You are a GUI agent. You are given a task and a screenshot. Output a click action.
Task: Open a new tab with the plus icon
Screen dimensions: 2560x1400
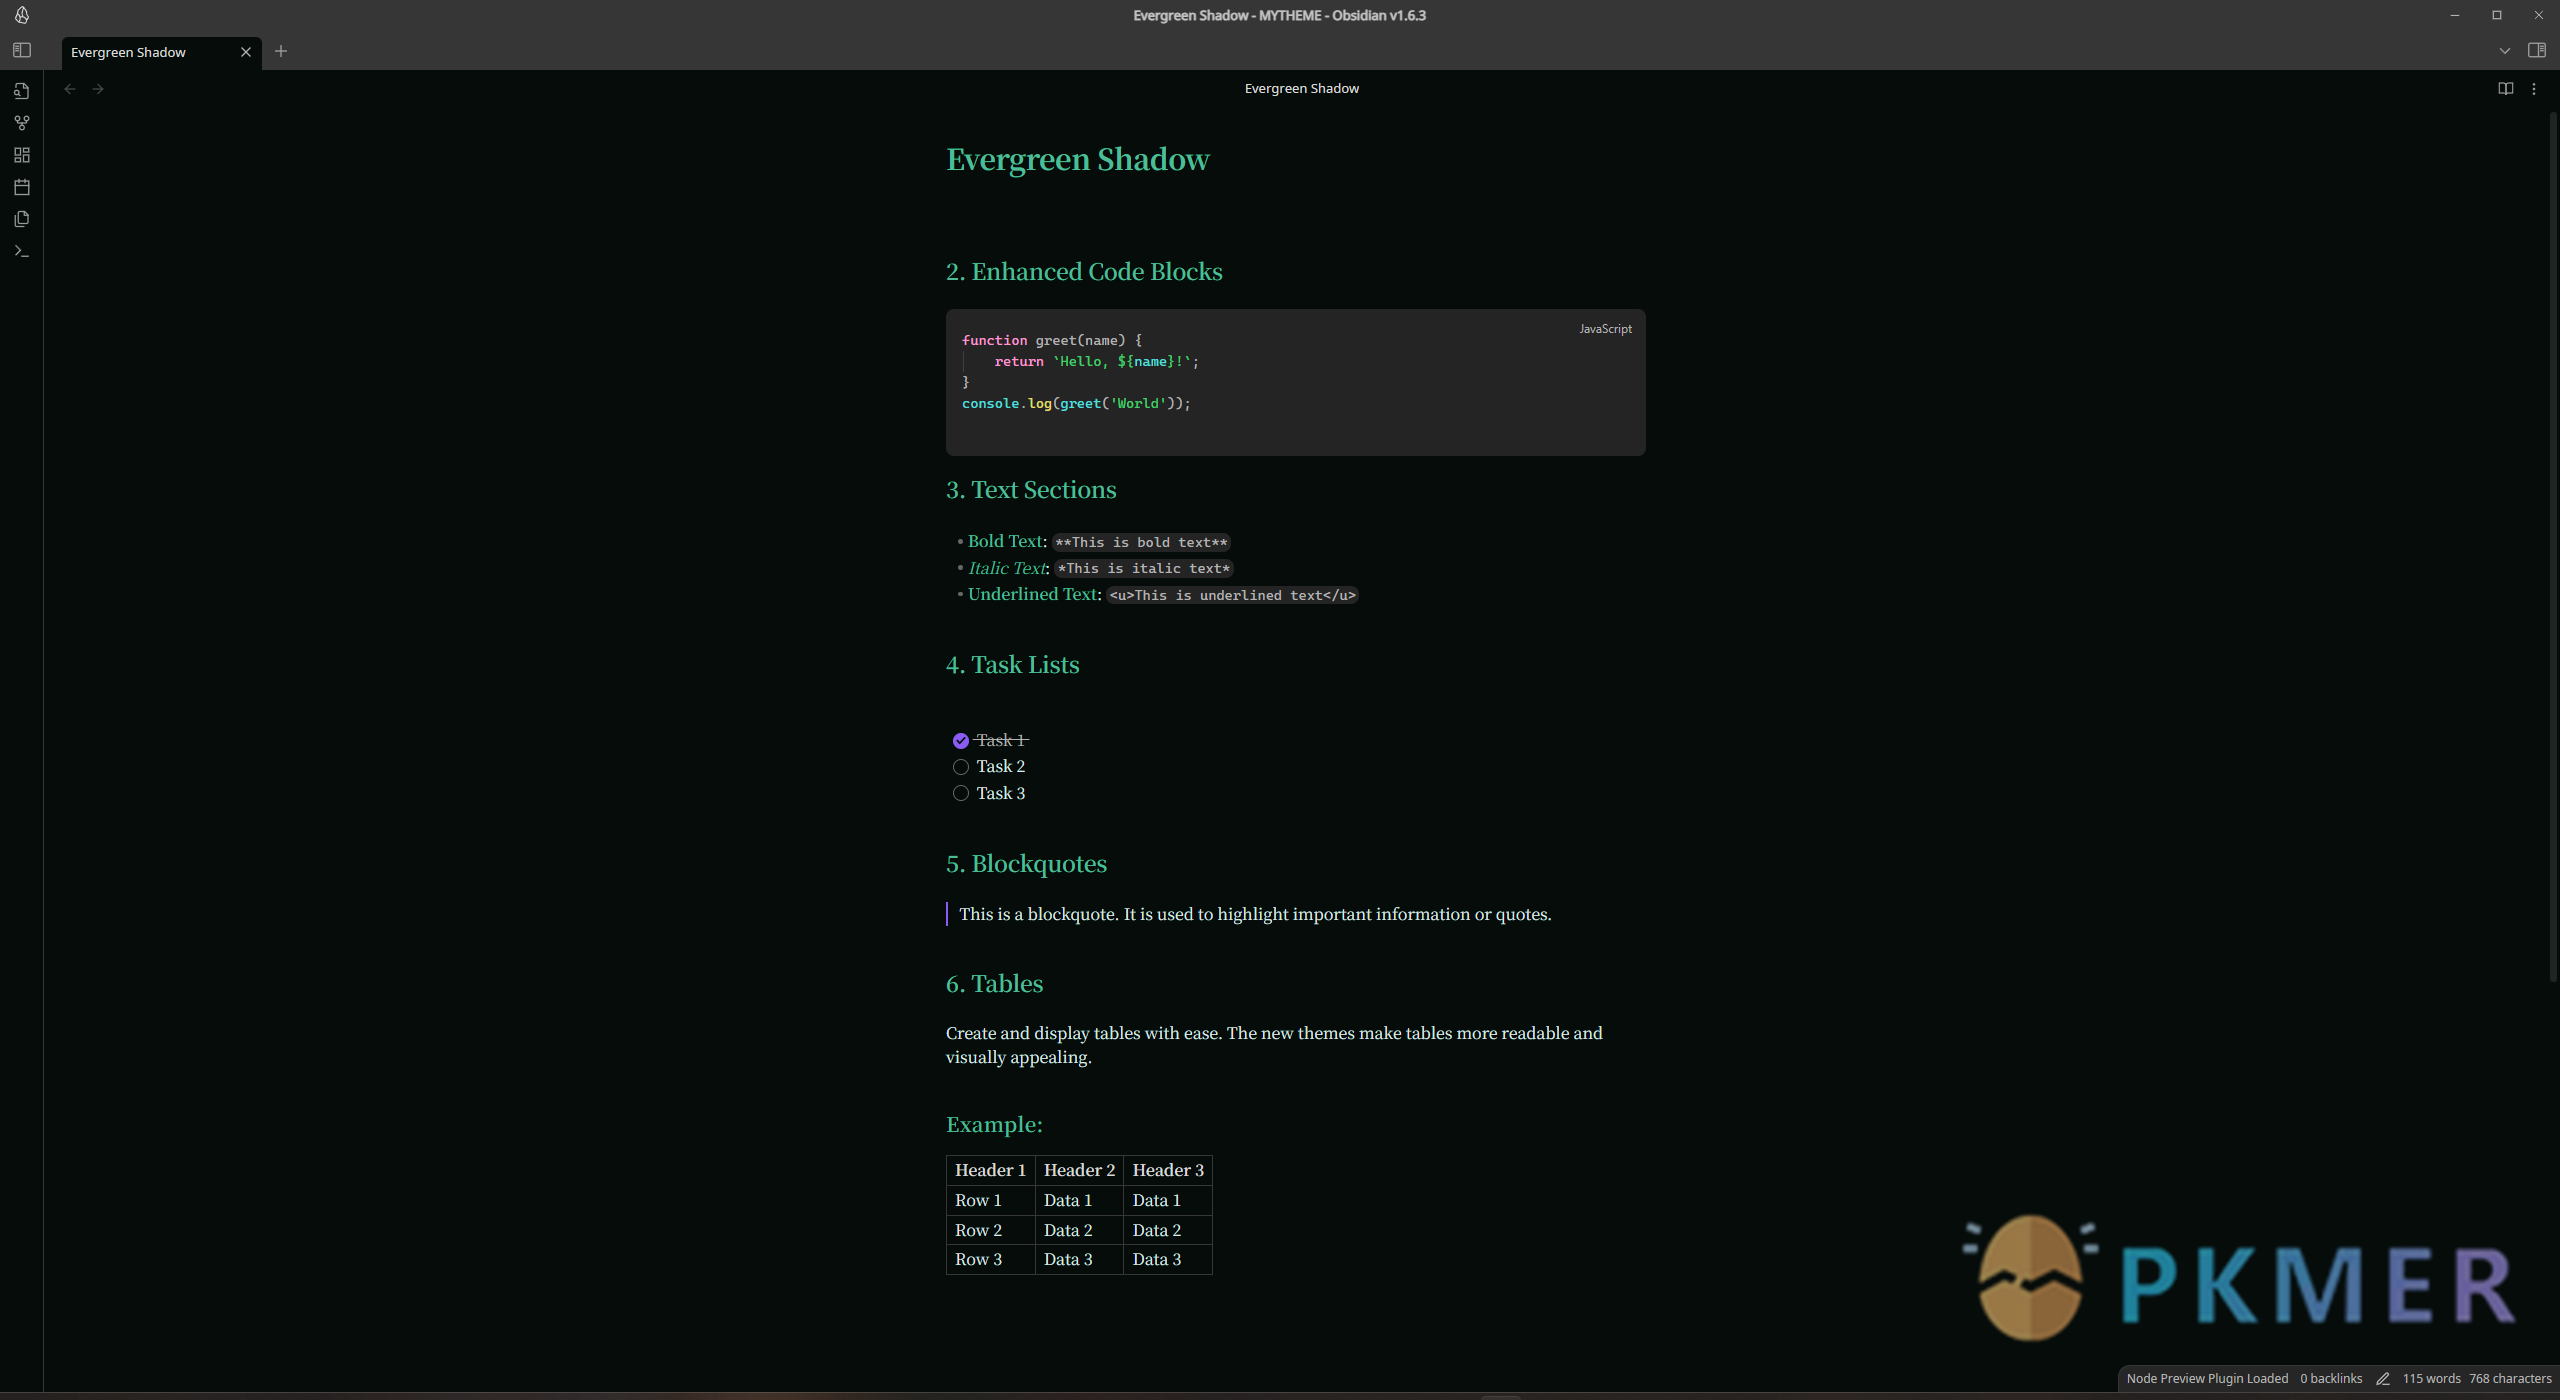coord(281,51)
